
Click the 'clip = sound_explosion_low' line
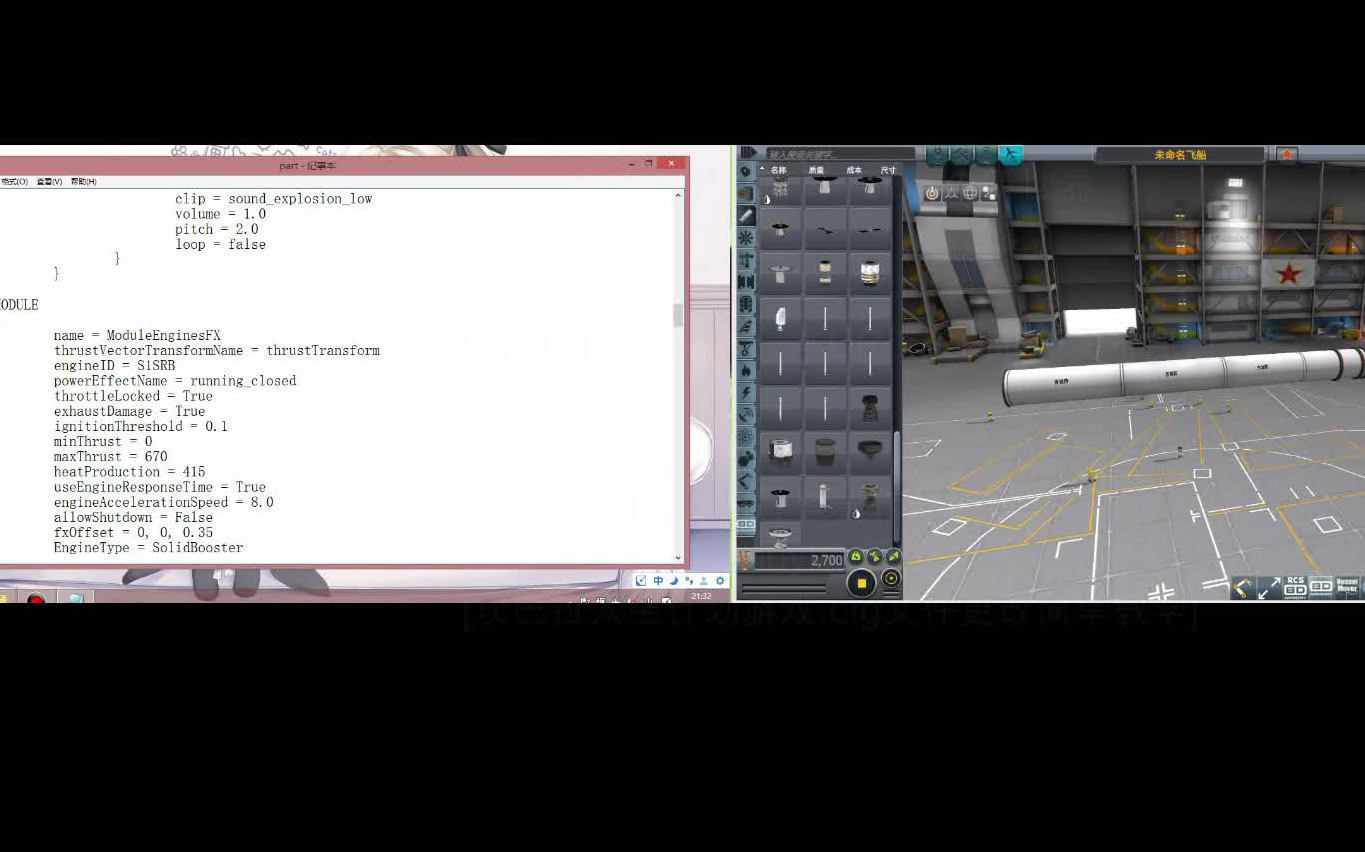click(x=274, y=199)
